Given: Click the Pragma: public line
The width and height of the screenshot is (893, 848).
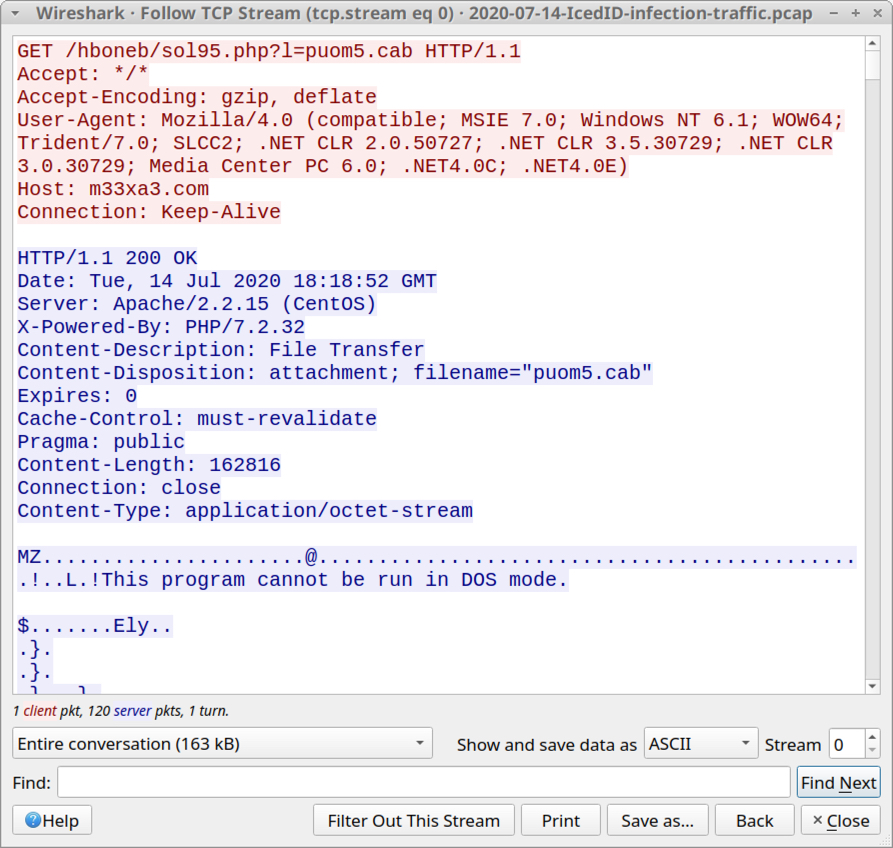Looking at the screenshot, I should tap(101, 442).
